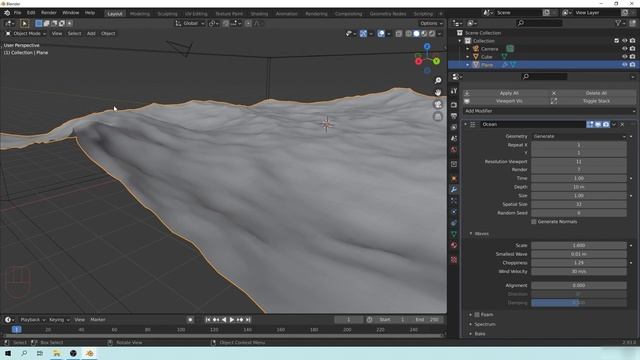Disable Plane in renders camera icon
The height and width of the screenshot is (360, 640).
pos(632,64)
